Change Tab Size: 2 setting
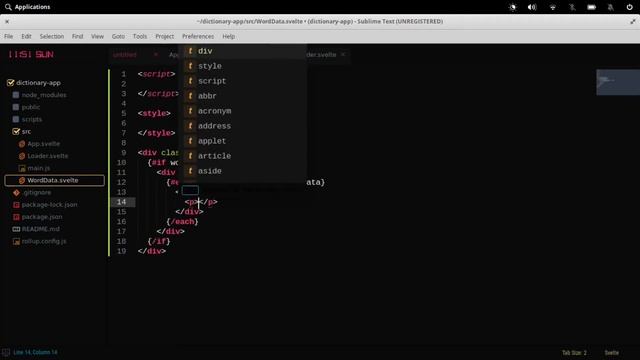Screen dimensions: 640x360 click(x=574, y=353)
